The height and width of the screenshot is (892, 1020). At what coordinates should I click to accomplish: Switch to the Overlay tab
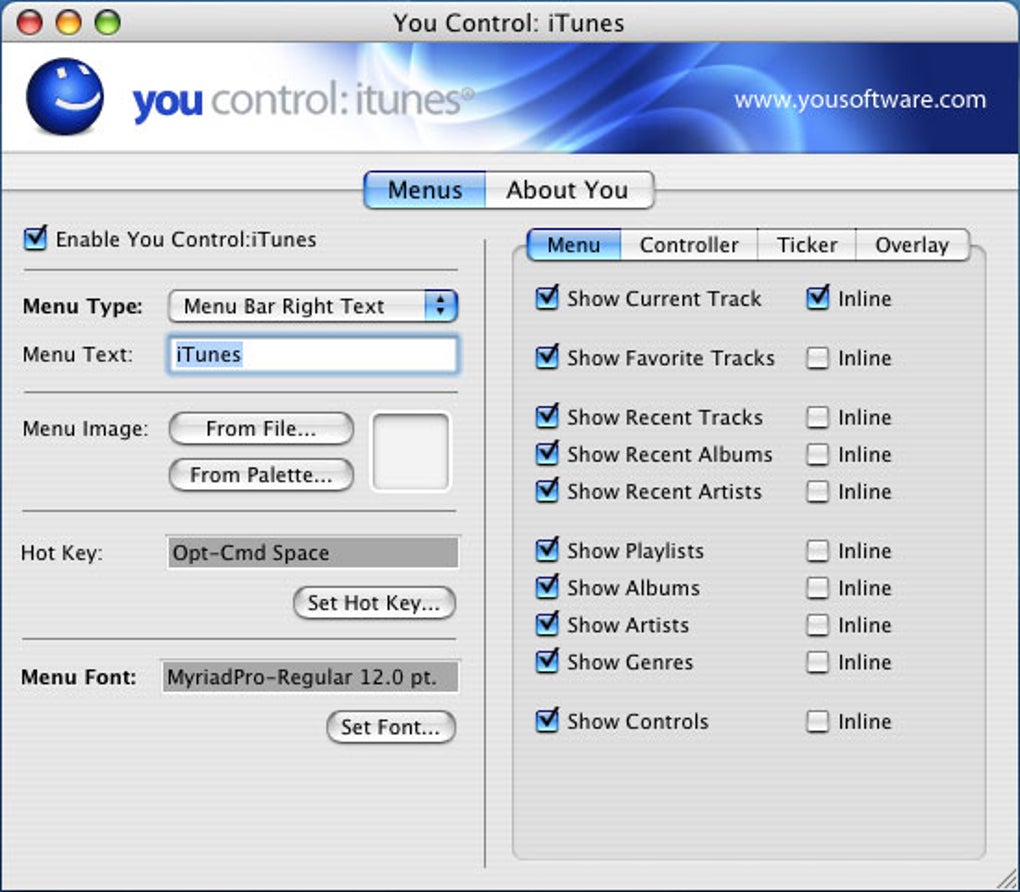pos(912,245)
